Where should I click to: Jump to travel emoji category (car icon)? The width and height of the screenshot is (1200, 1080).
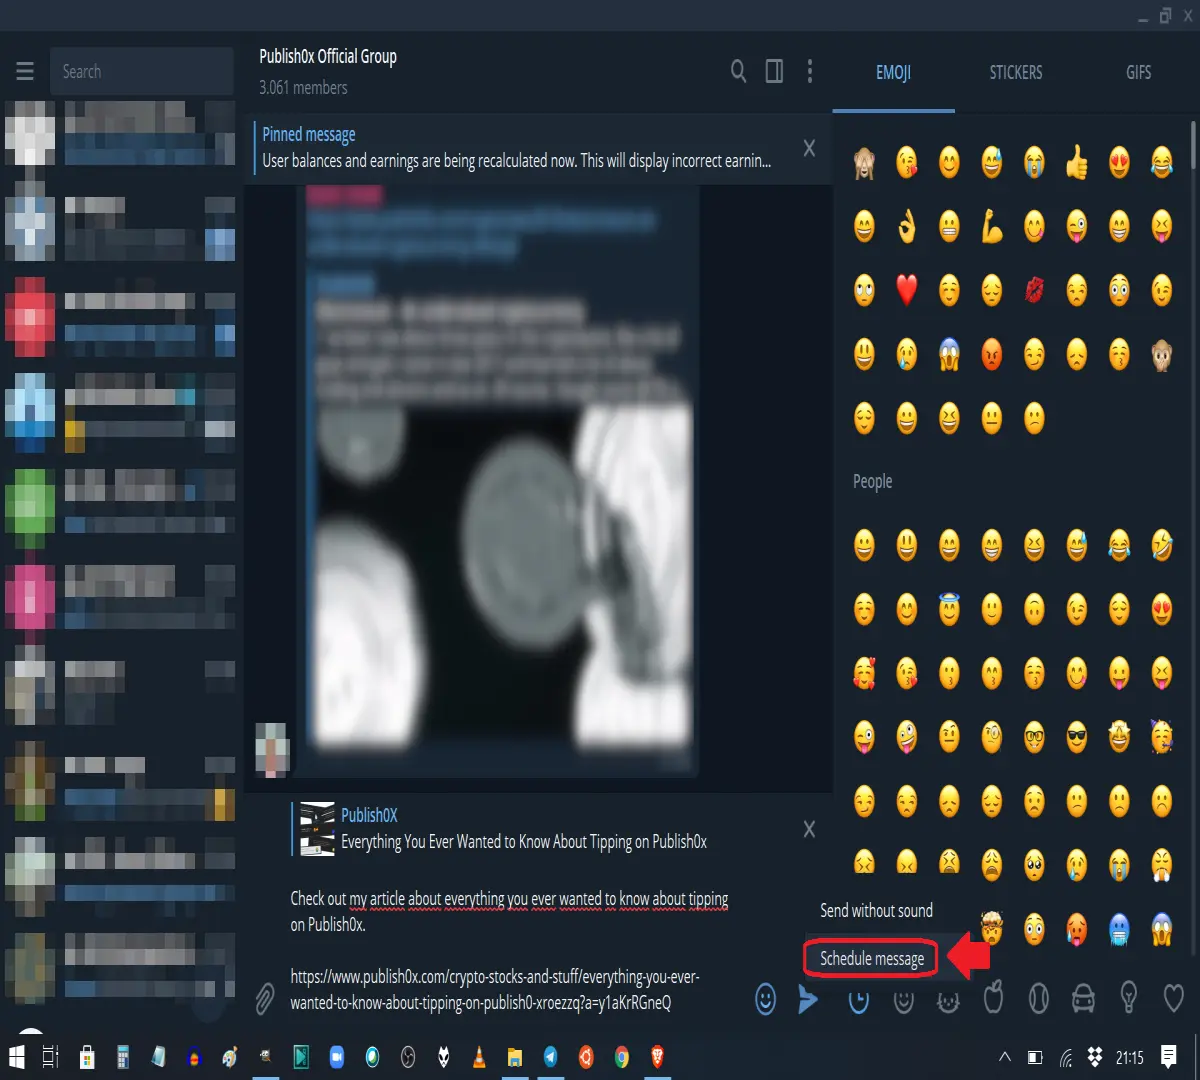[x=1083, y=998]
